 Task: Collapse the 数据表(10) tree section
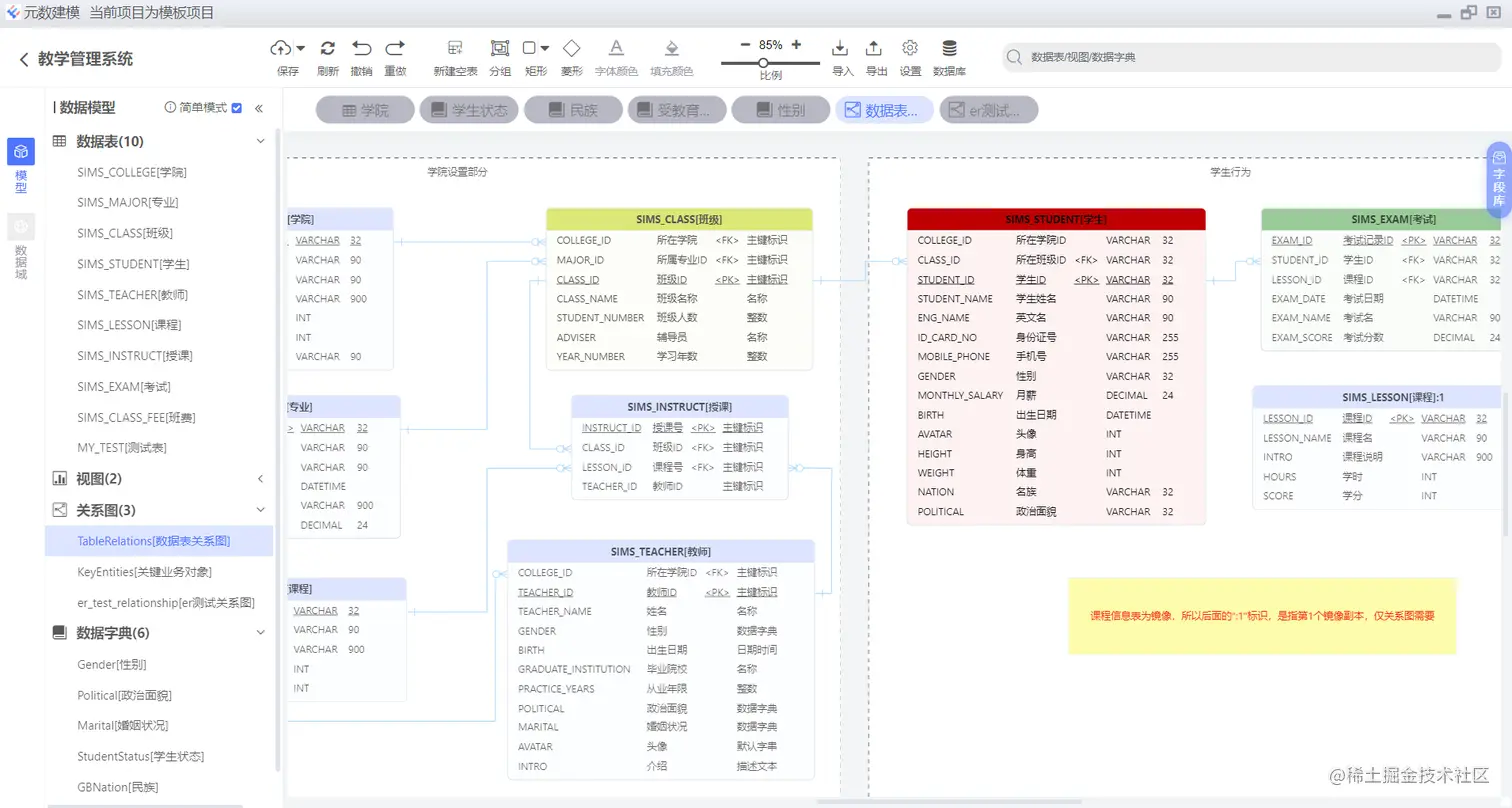point(261,142)
